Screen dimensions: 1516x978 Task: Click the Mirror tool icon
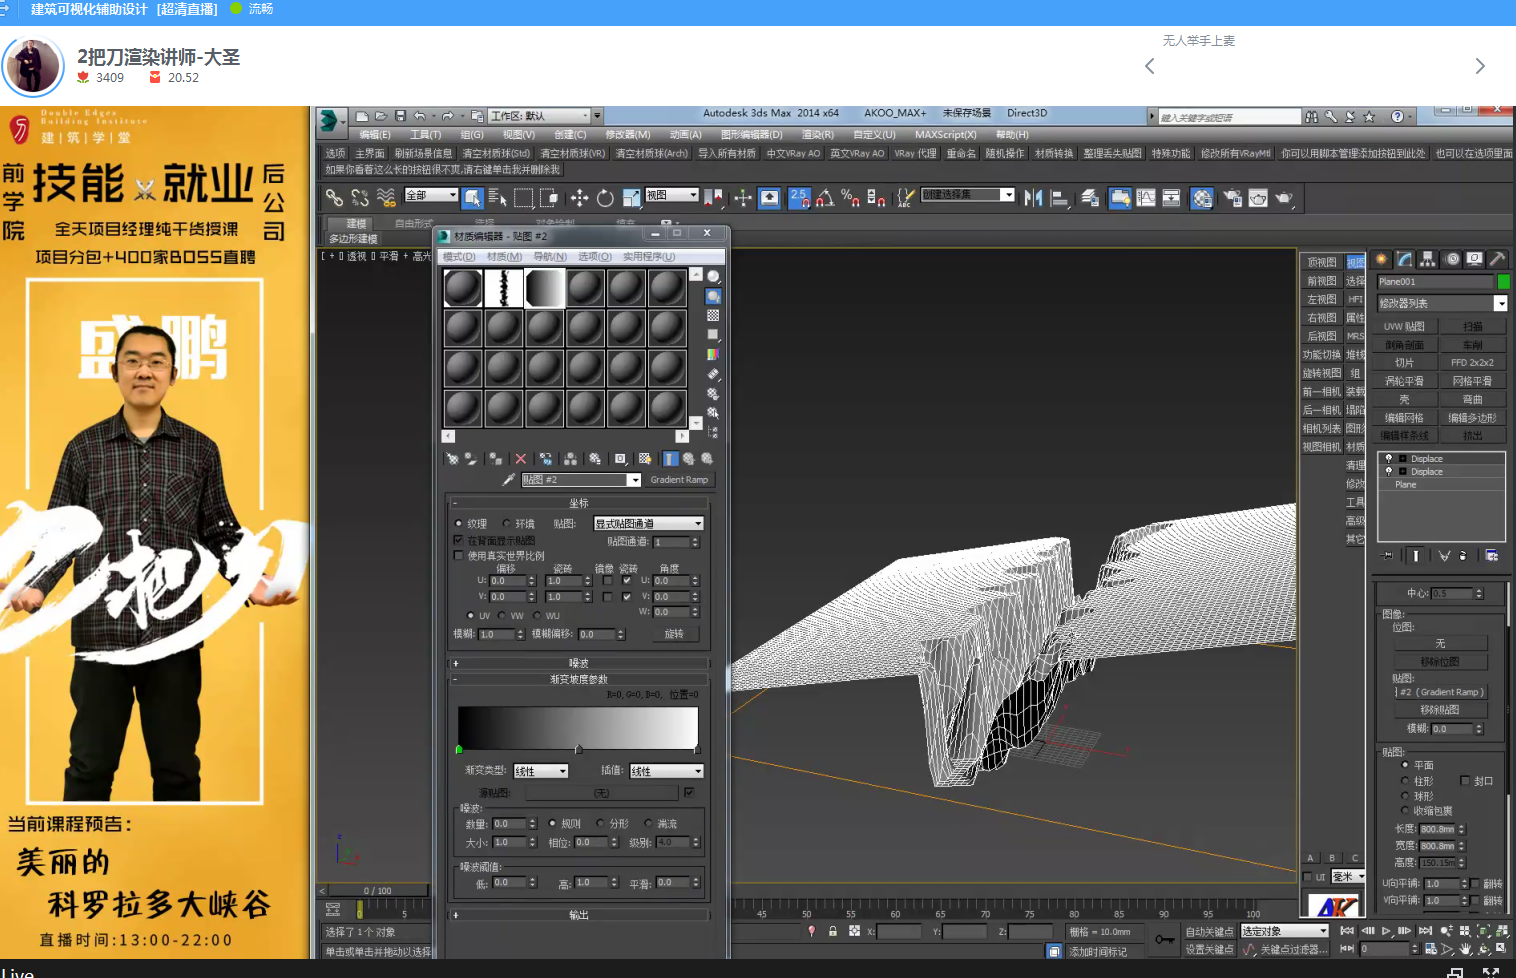[x=1033, y=198]
